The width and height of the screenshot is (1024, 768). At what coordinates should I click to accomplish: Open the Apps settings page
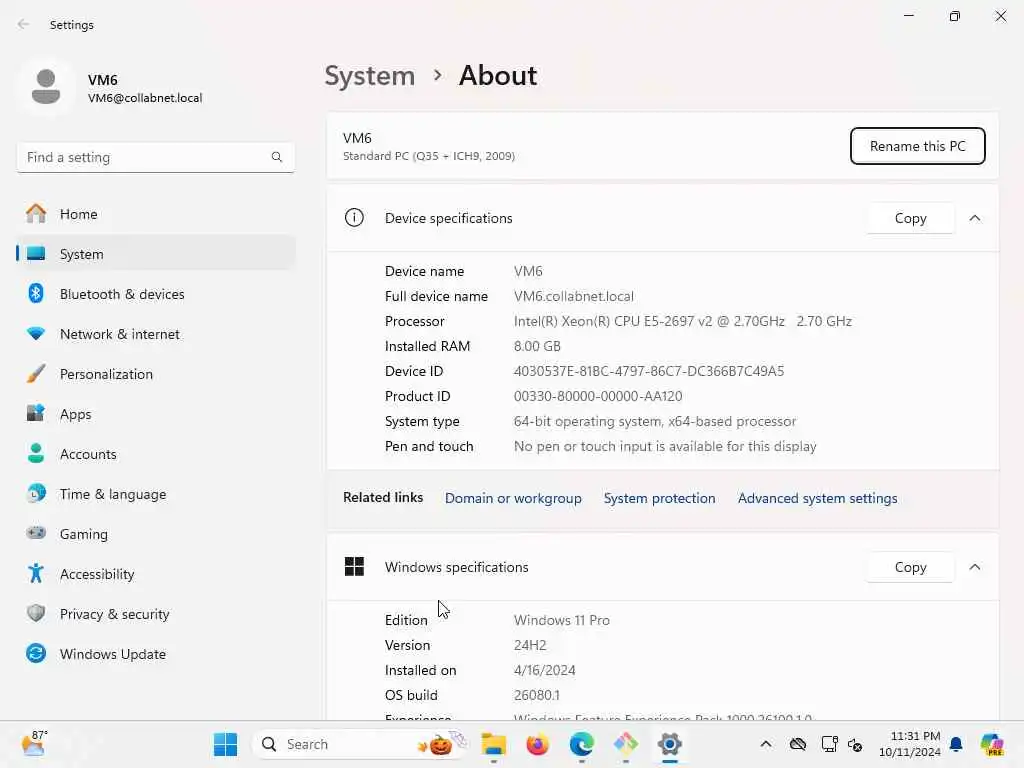155,414
